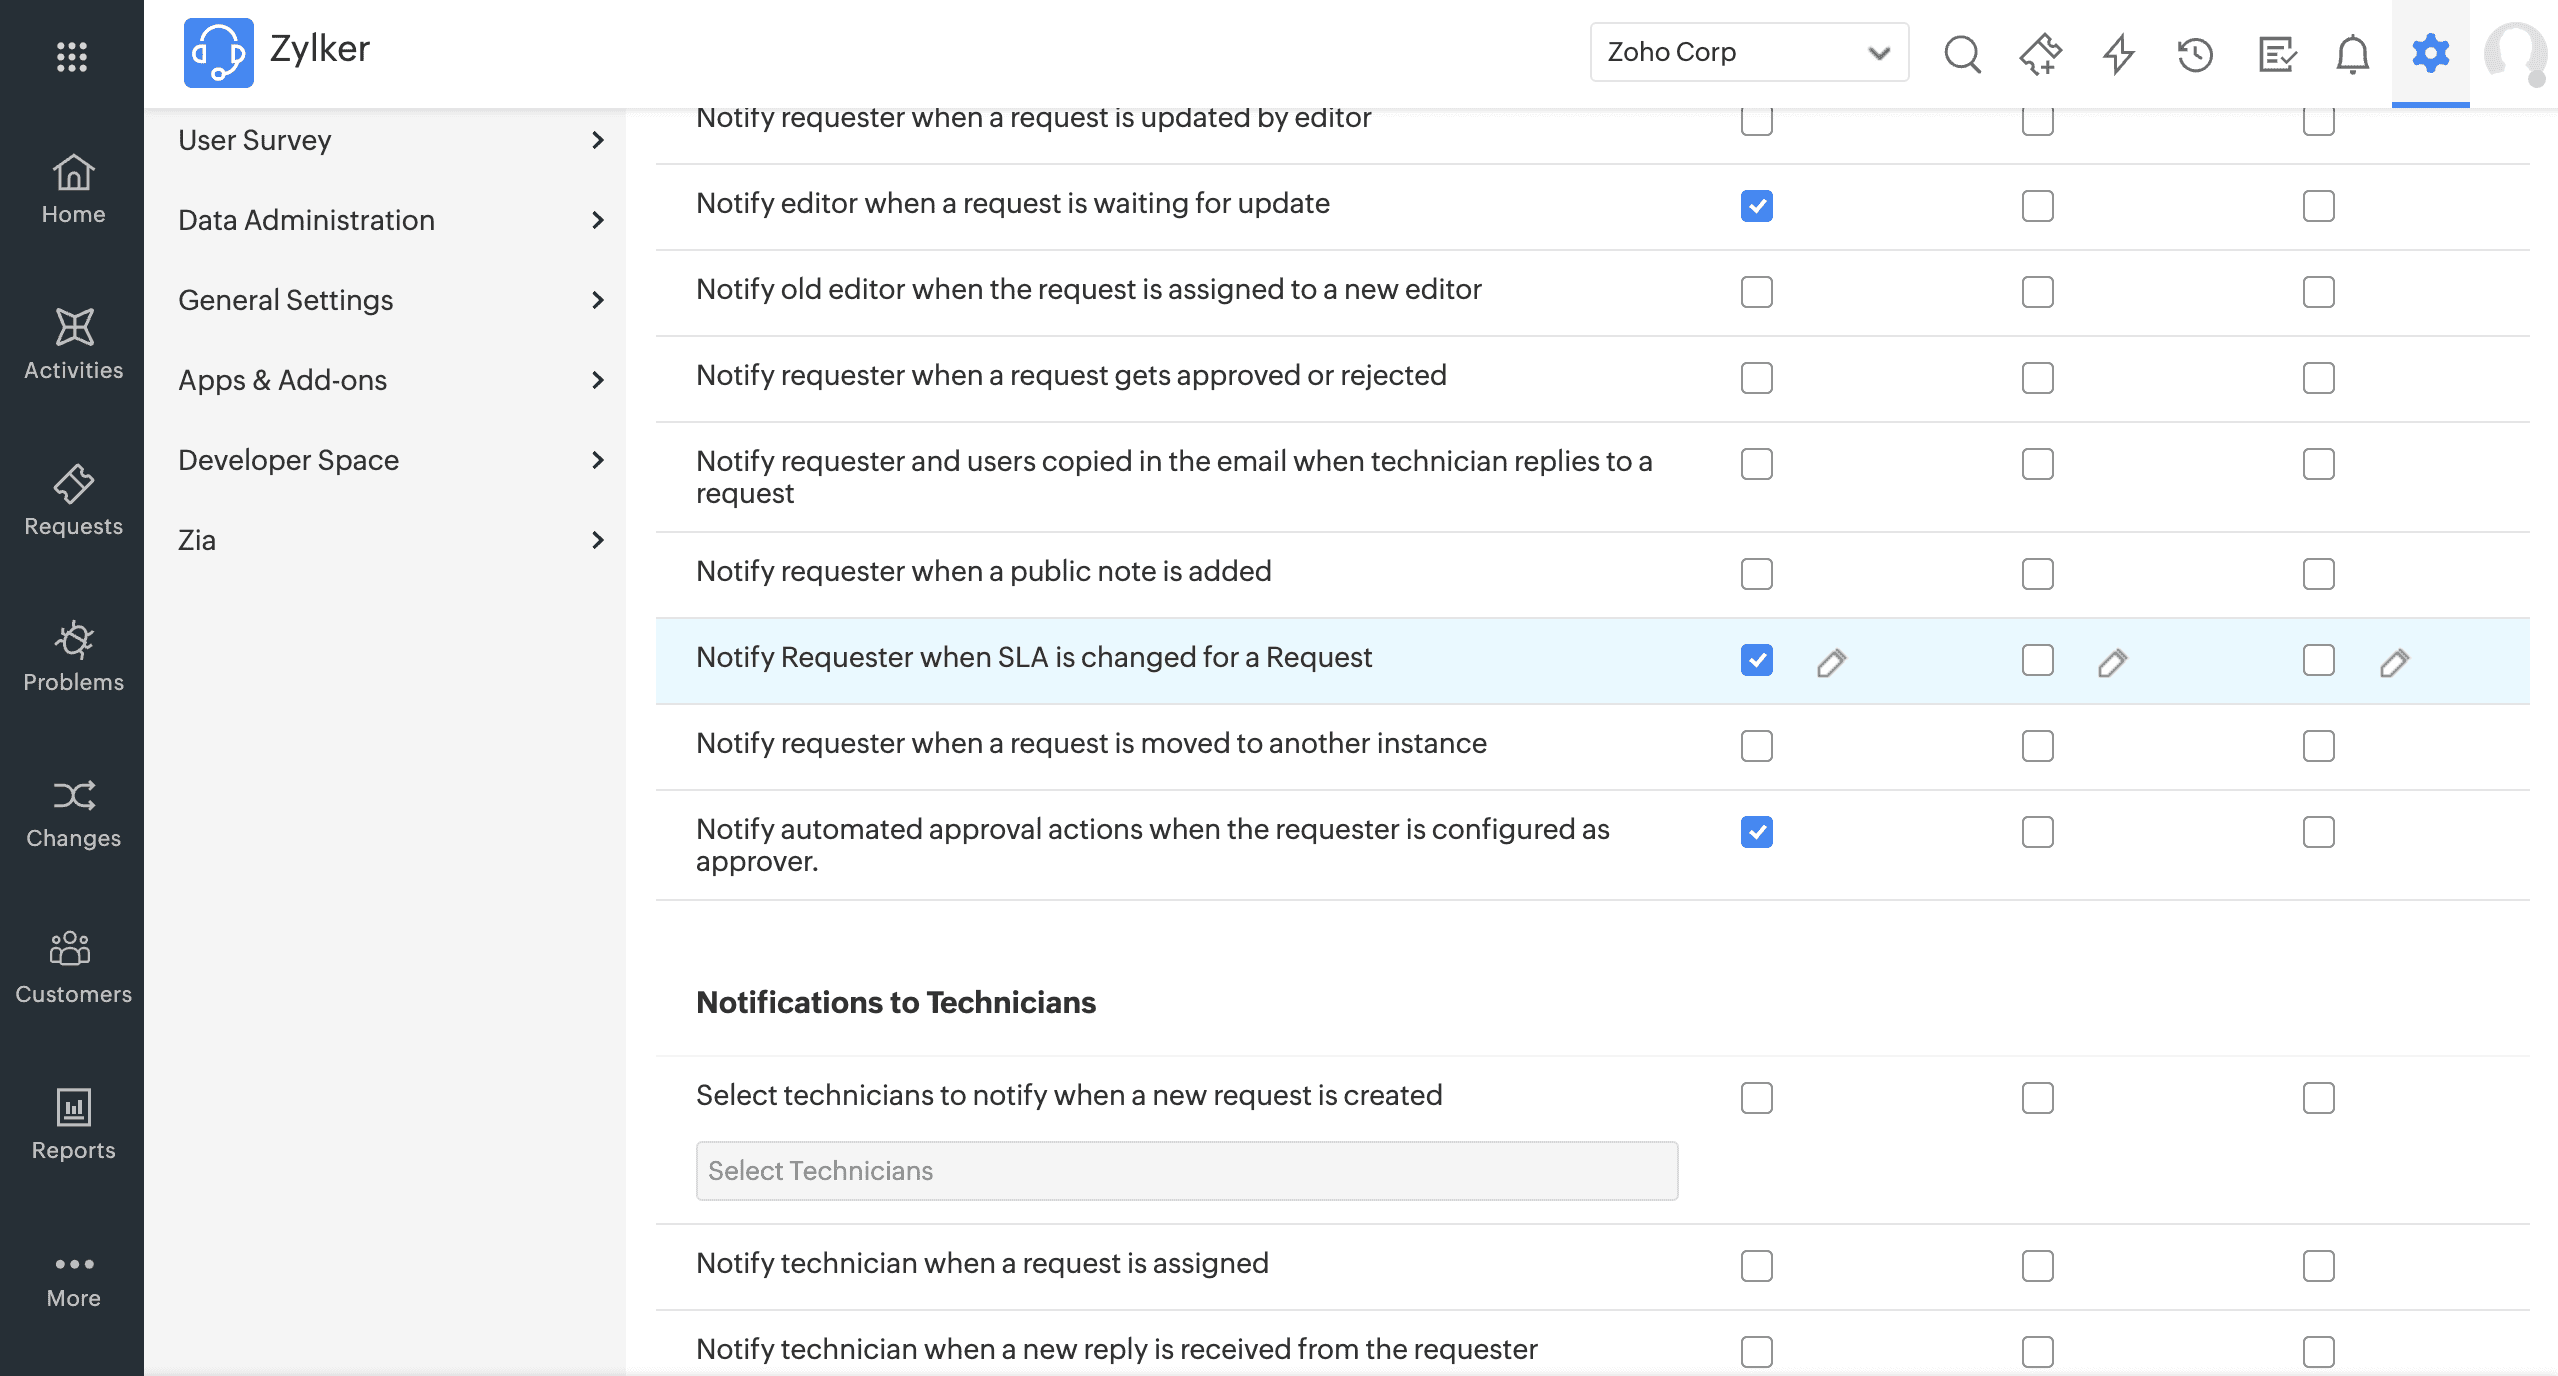Click the Select Technicians input field
The height and width of the screenshot is (1376, 2558).
coord(1186,1171)
